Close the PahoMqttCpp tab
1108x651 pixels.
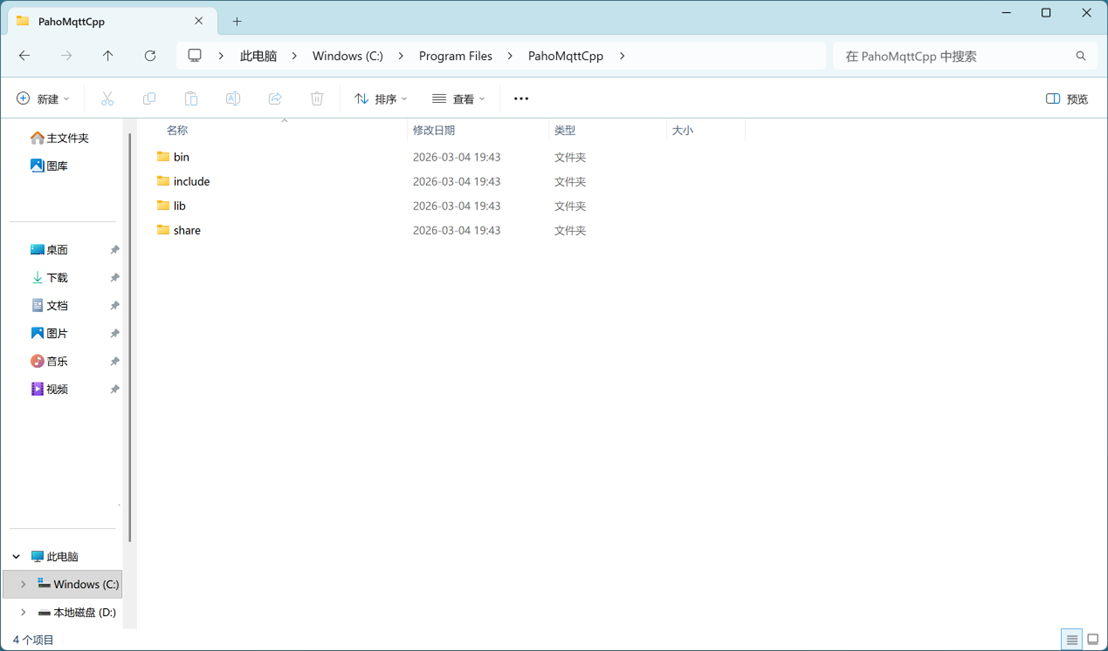pyautogui.click(x=199, y=21)
